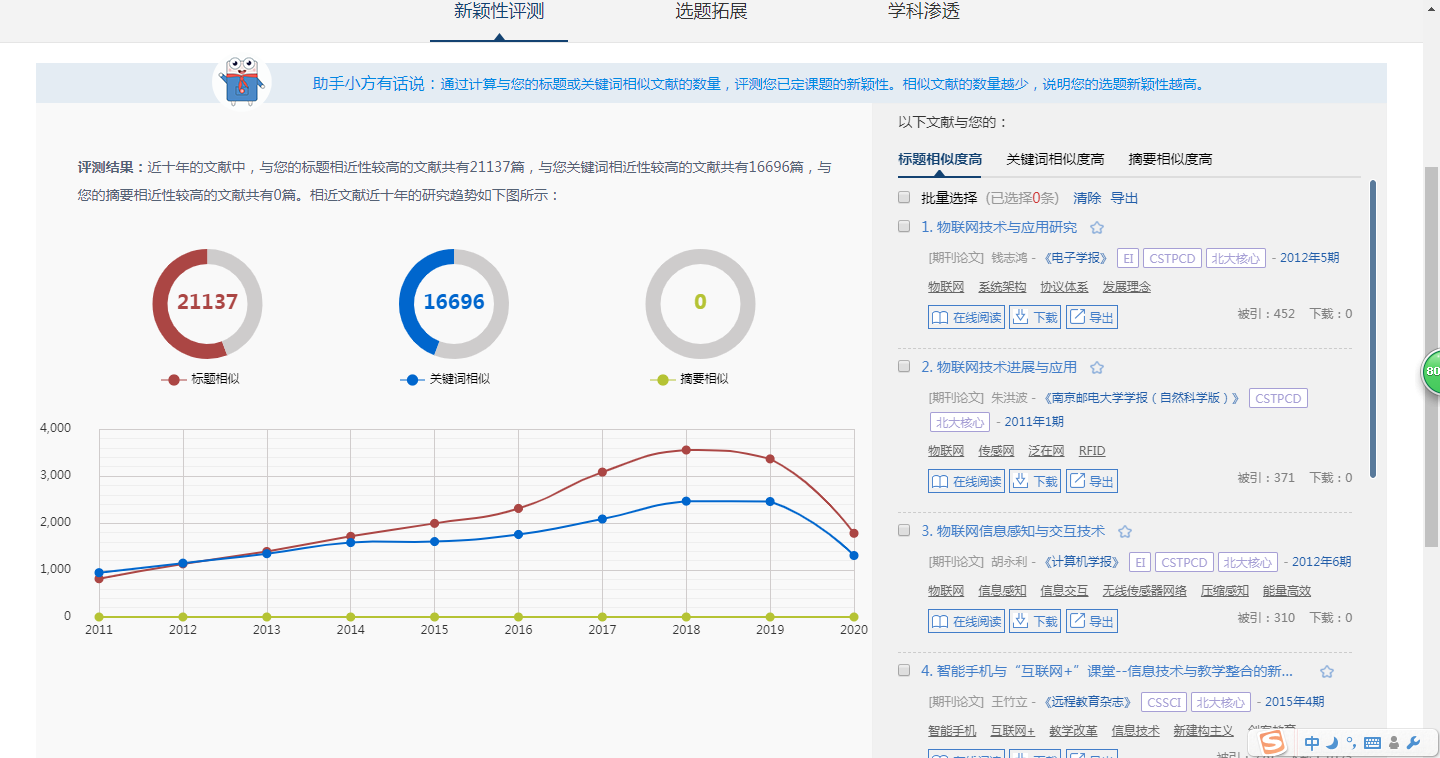Image resolution: width=1440 pixels, height=758 pixels.
Task: Toggle the Sogou 中 language mode icon
Action: coord(1312,743)
